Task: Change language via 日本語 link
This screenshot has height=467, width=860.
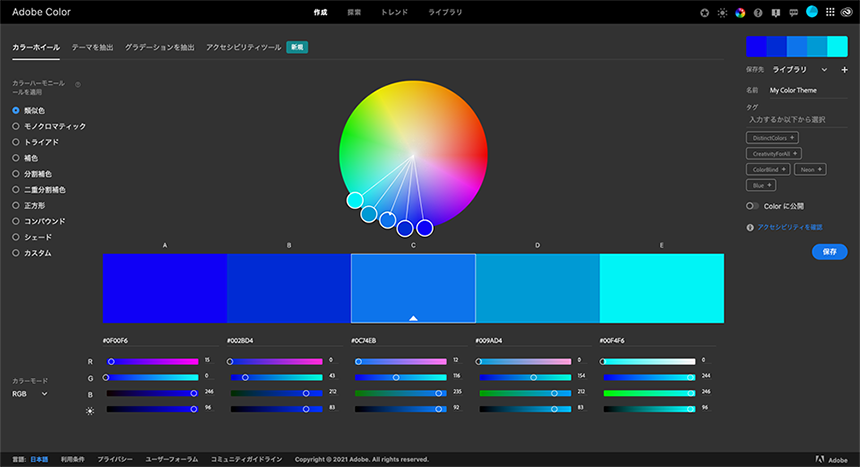Action: point(39,459)
